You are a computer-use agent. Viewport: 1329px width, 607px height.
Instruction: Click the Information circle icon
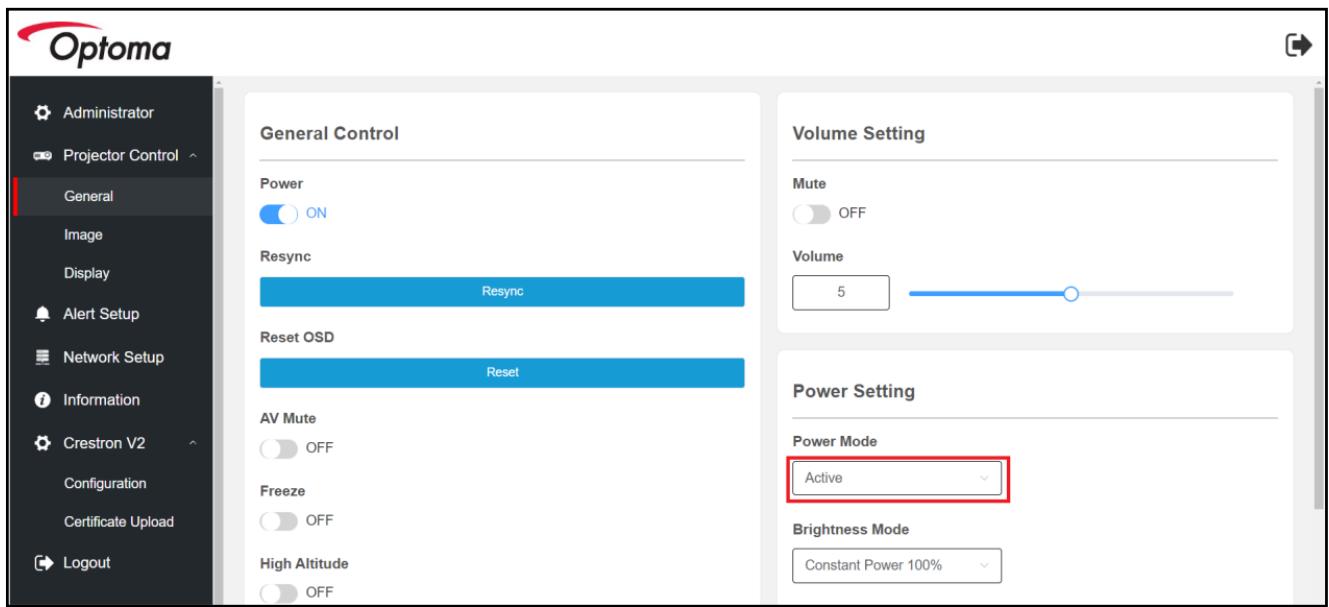point(44,400)
